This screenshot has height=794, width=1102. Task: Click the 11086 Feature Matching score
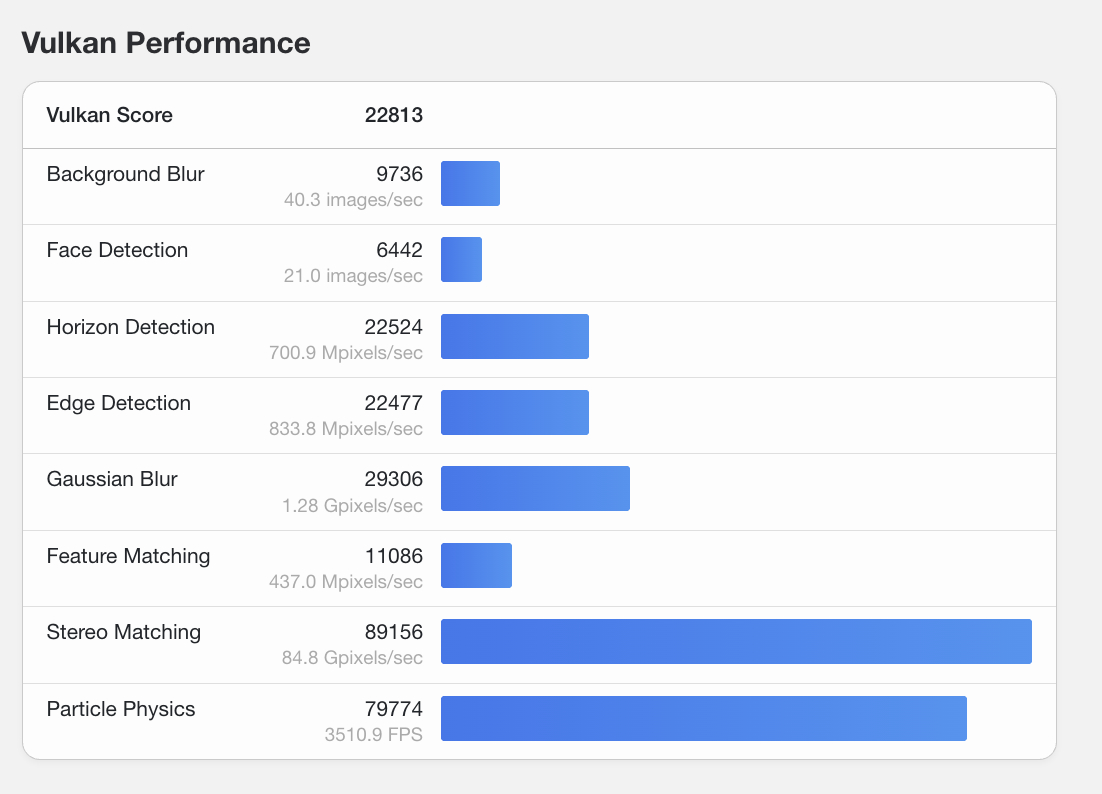[393, 556]
